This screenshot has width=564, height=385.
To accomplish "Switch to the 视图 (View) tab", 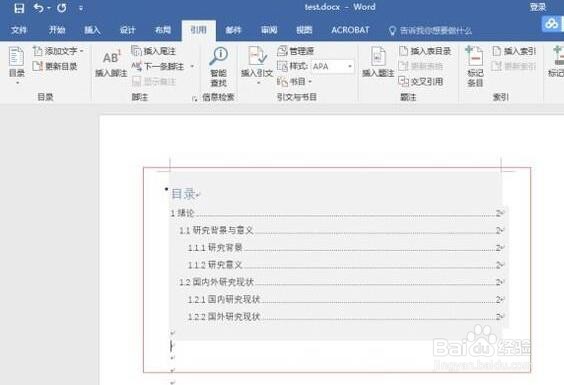I will [x=304, y=30].
